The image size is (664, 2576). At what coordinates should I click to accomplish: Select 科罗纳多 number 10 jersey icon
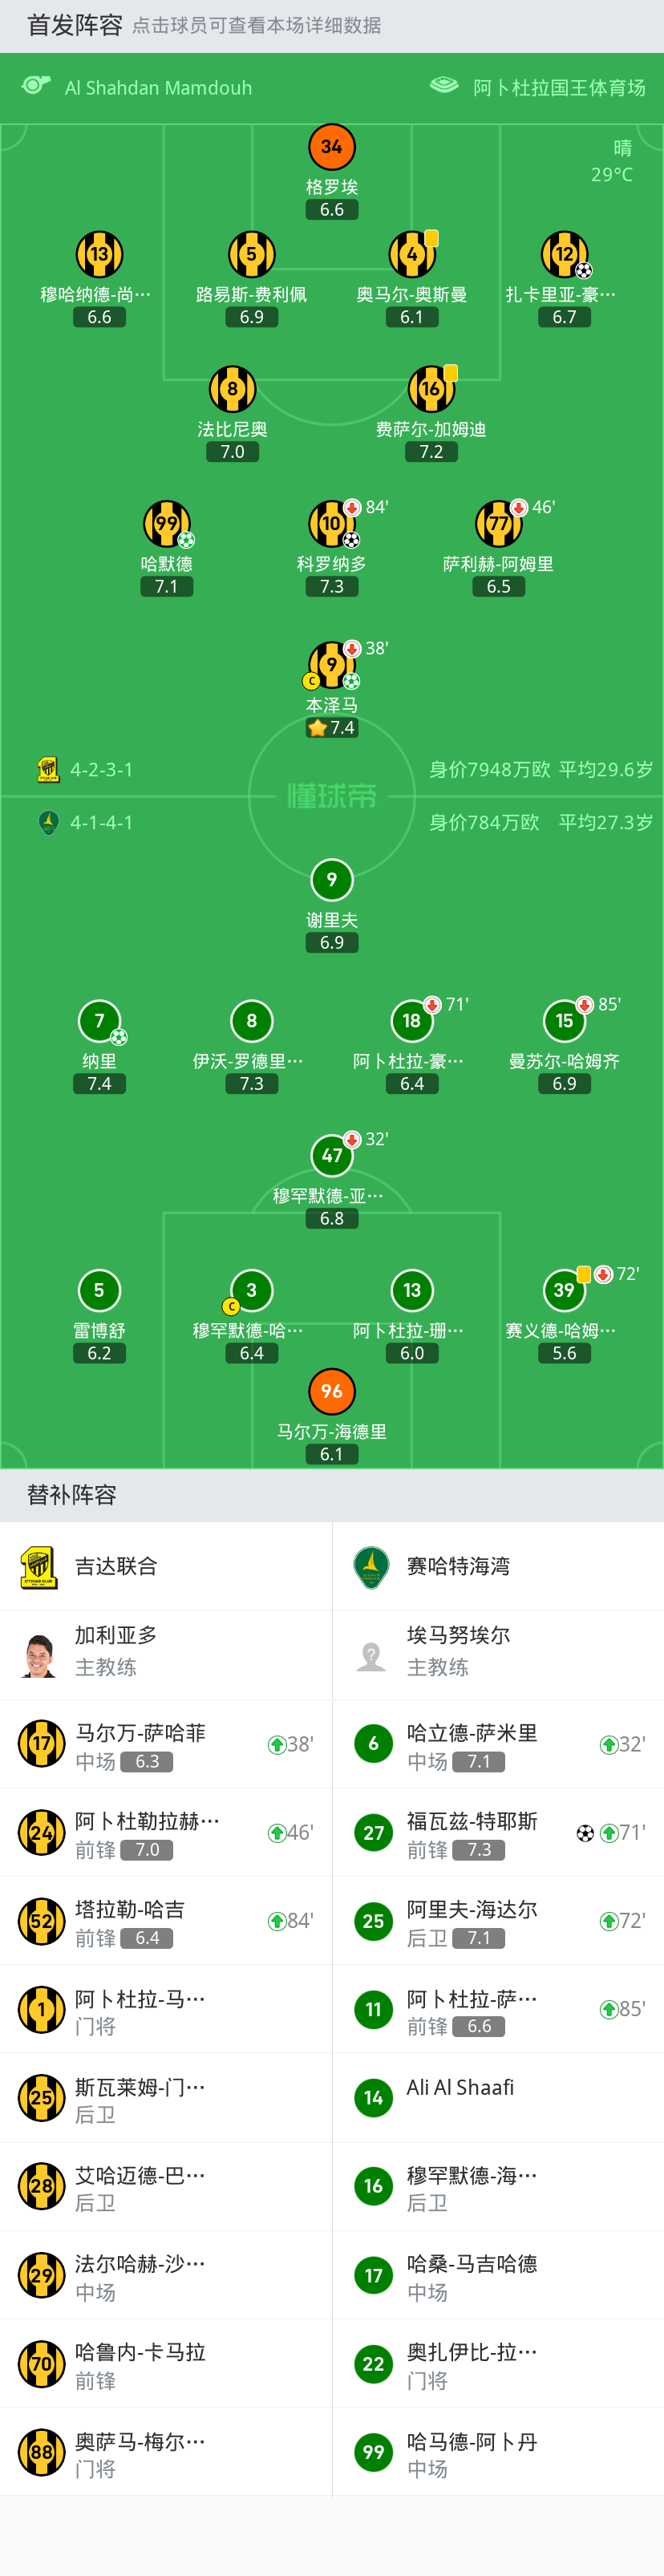tap(331, 524)
